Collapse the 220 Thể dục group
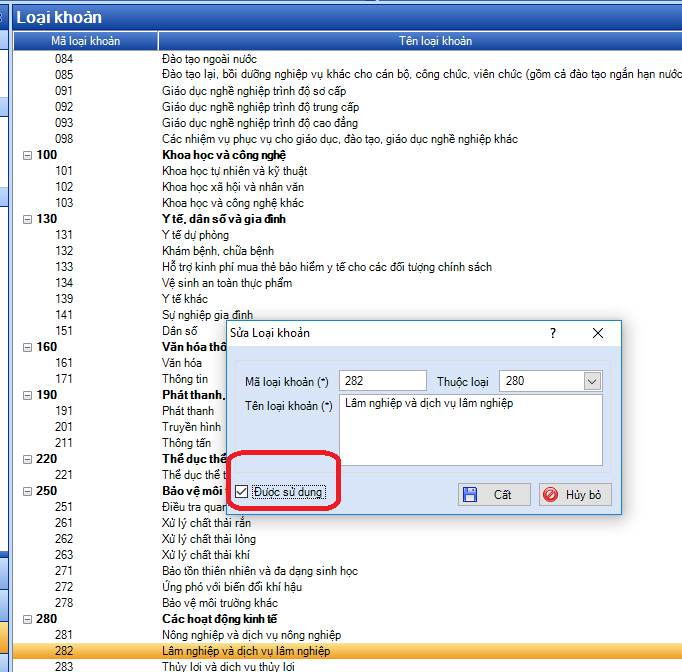 tap(27, 459)
